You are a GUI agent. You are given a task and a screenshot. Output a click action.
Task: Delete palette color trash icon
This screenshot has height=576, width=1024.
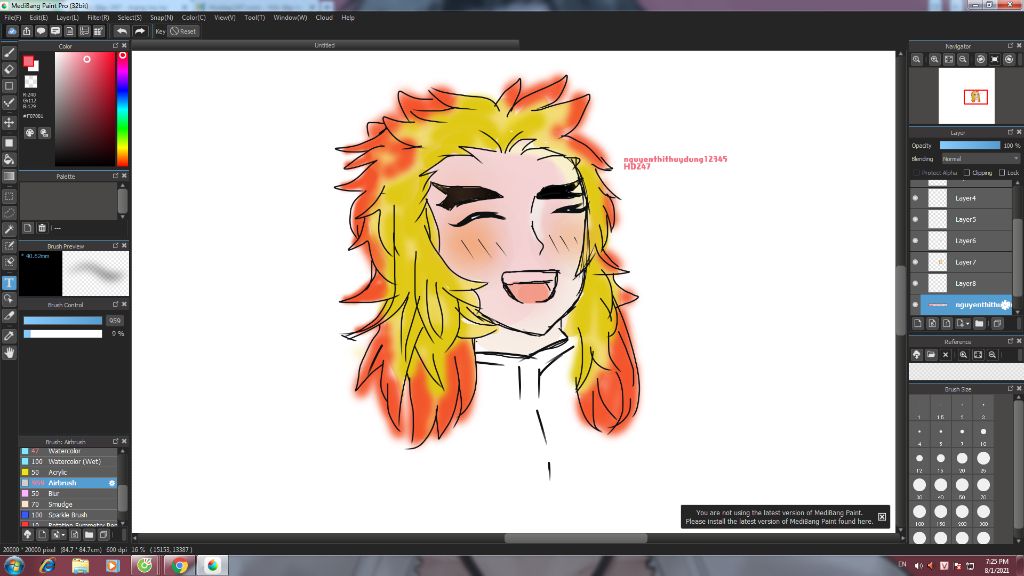[42, 228]
